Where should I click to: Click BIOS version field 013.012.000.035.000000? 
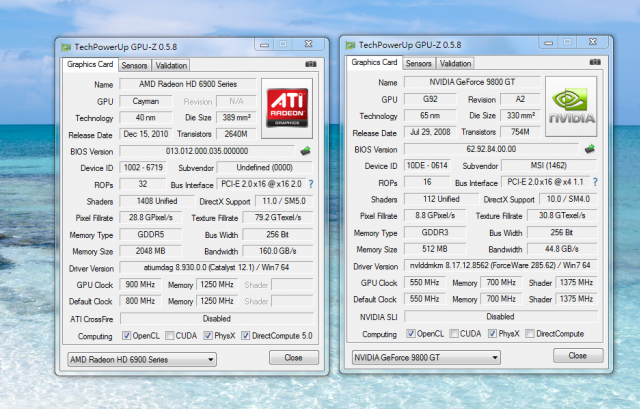point(207,151)
